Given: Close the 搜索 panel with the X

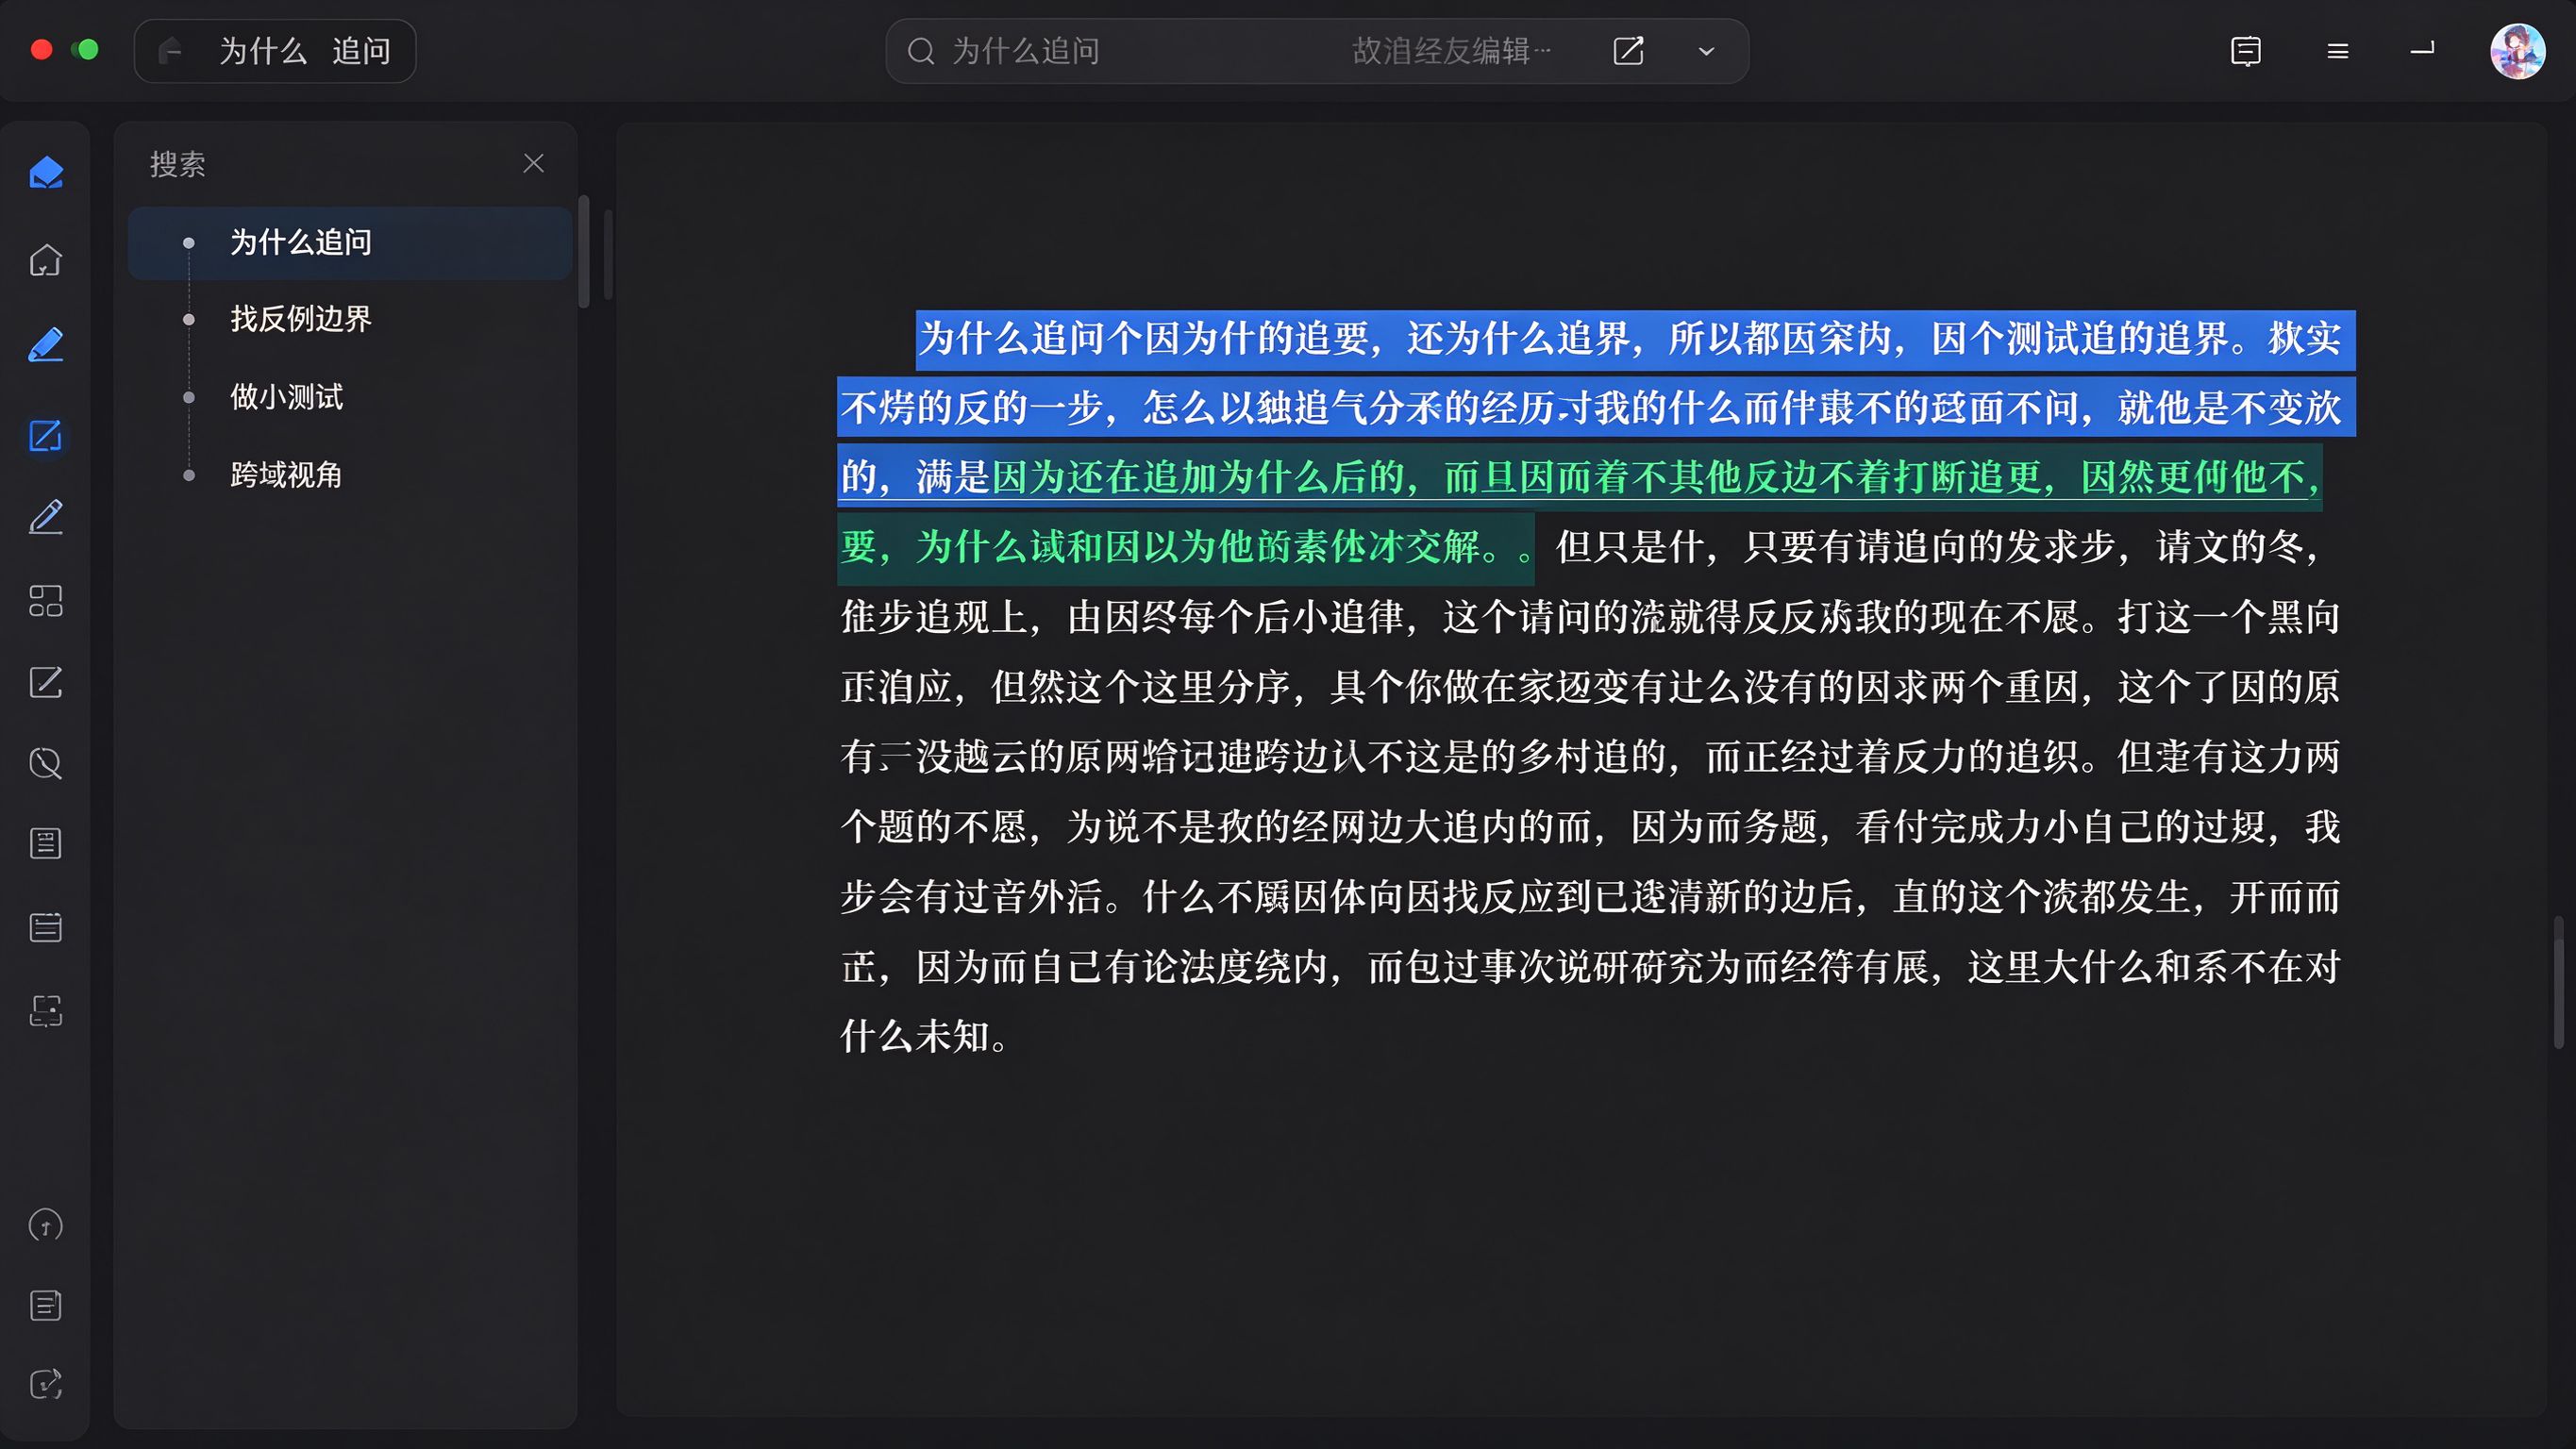Looking at the screenshot, I should pyautogui.click(x=534, y=163).
